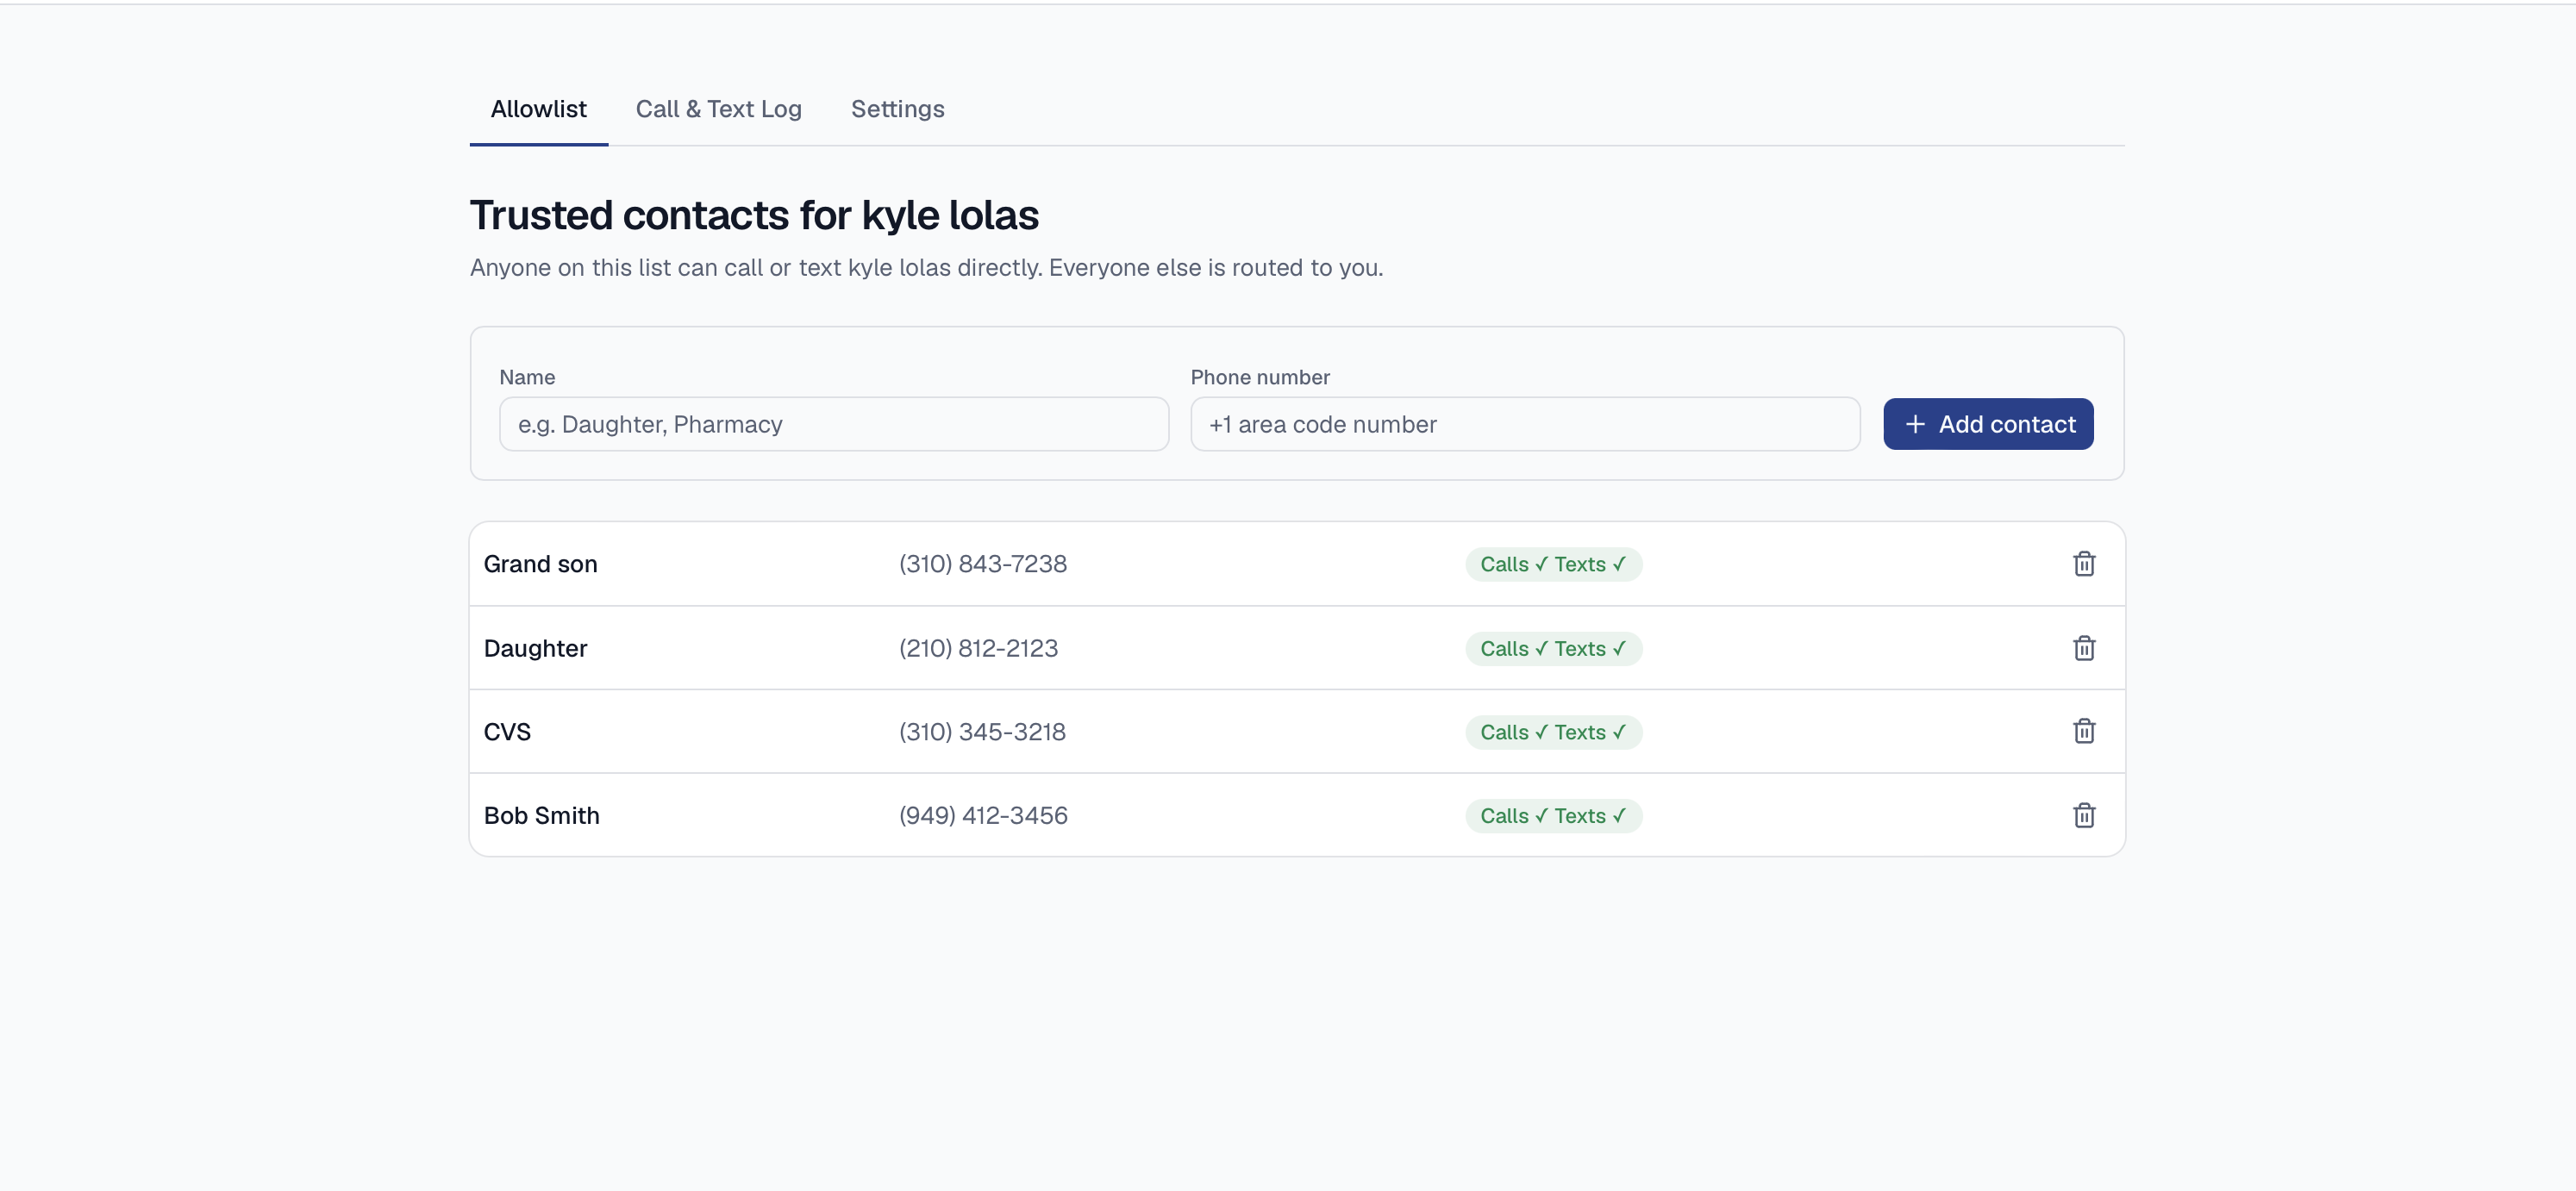Go to the Settings tab
The height and width of the screenshot is (1191, 2576).
(x=897, y=109)
